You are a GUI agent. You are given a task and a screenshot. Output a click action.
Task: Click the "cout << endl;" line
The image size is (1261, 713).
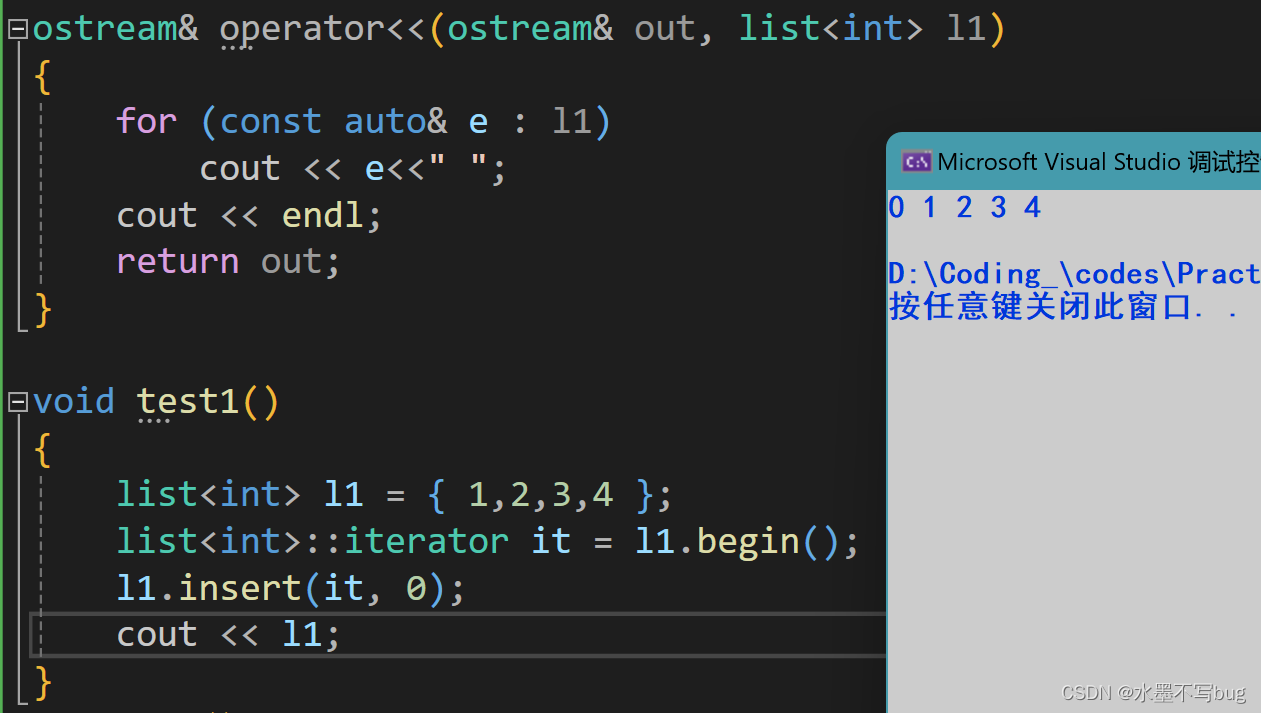249,215
